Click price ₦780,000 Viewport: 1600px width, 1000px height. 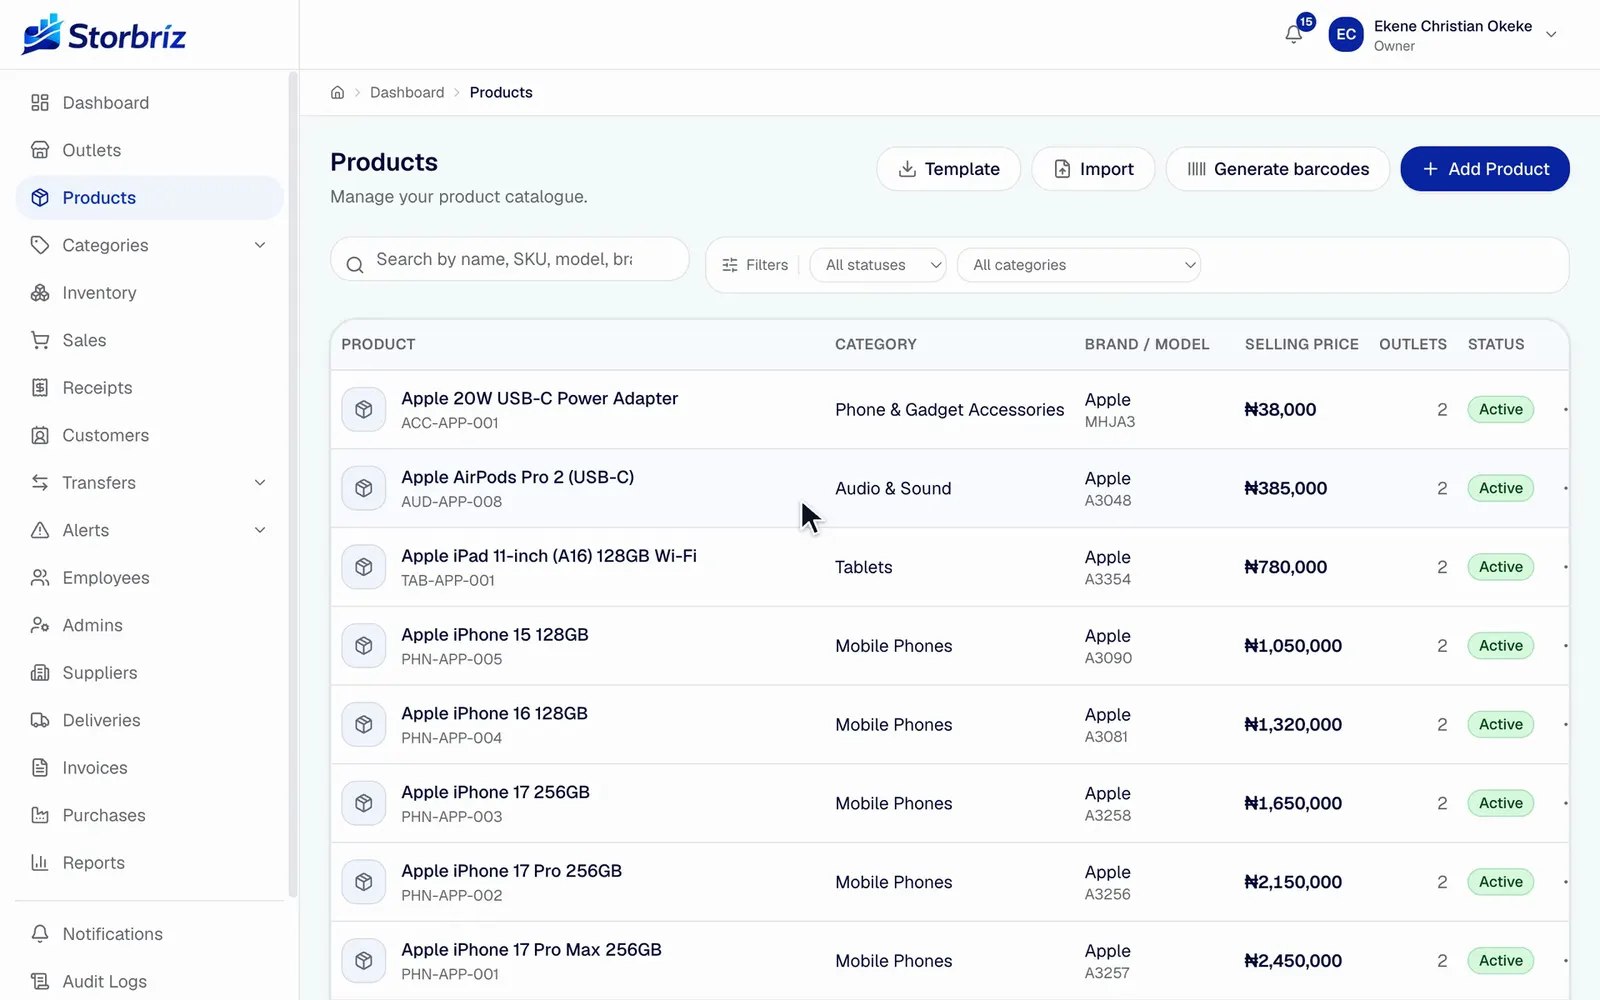(1285, 567)
